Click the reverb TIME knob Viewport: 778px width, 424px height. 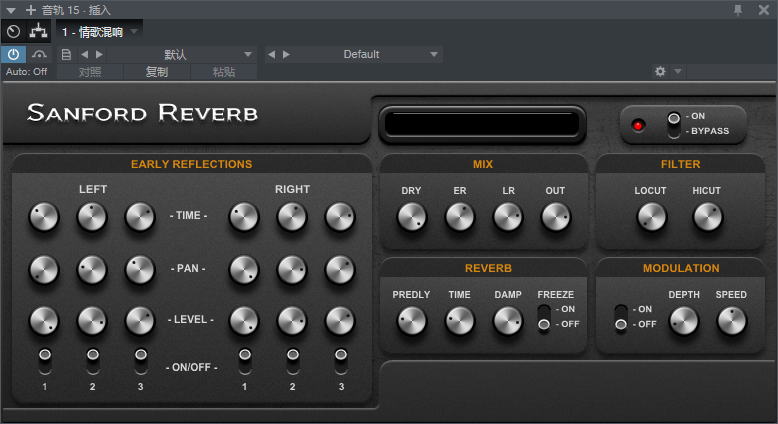click(460, 321)
